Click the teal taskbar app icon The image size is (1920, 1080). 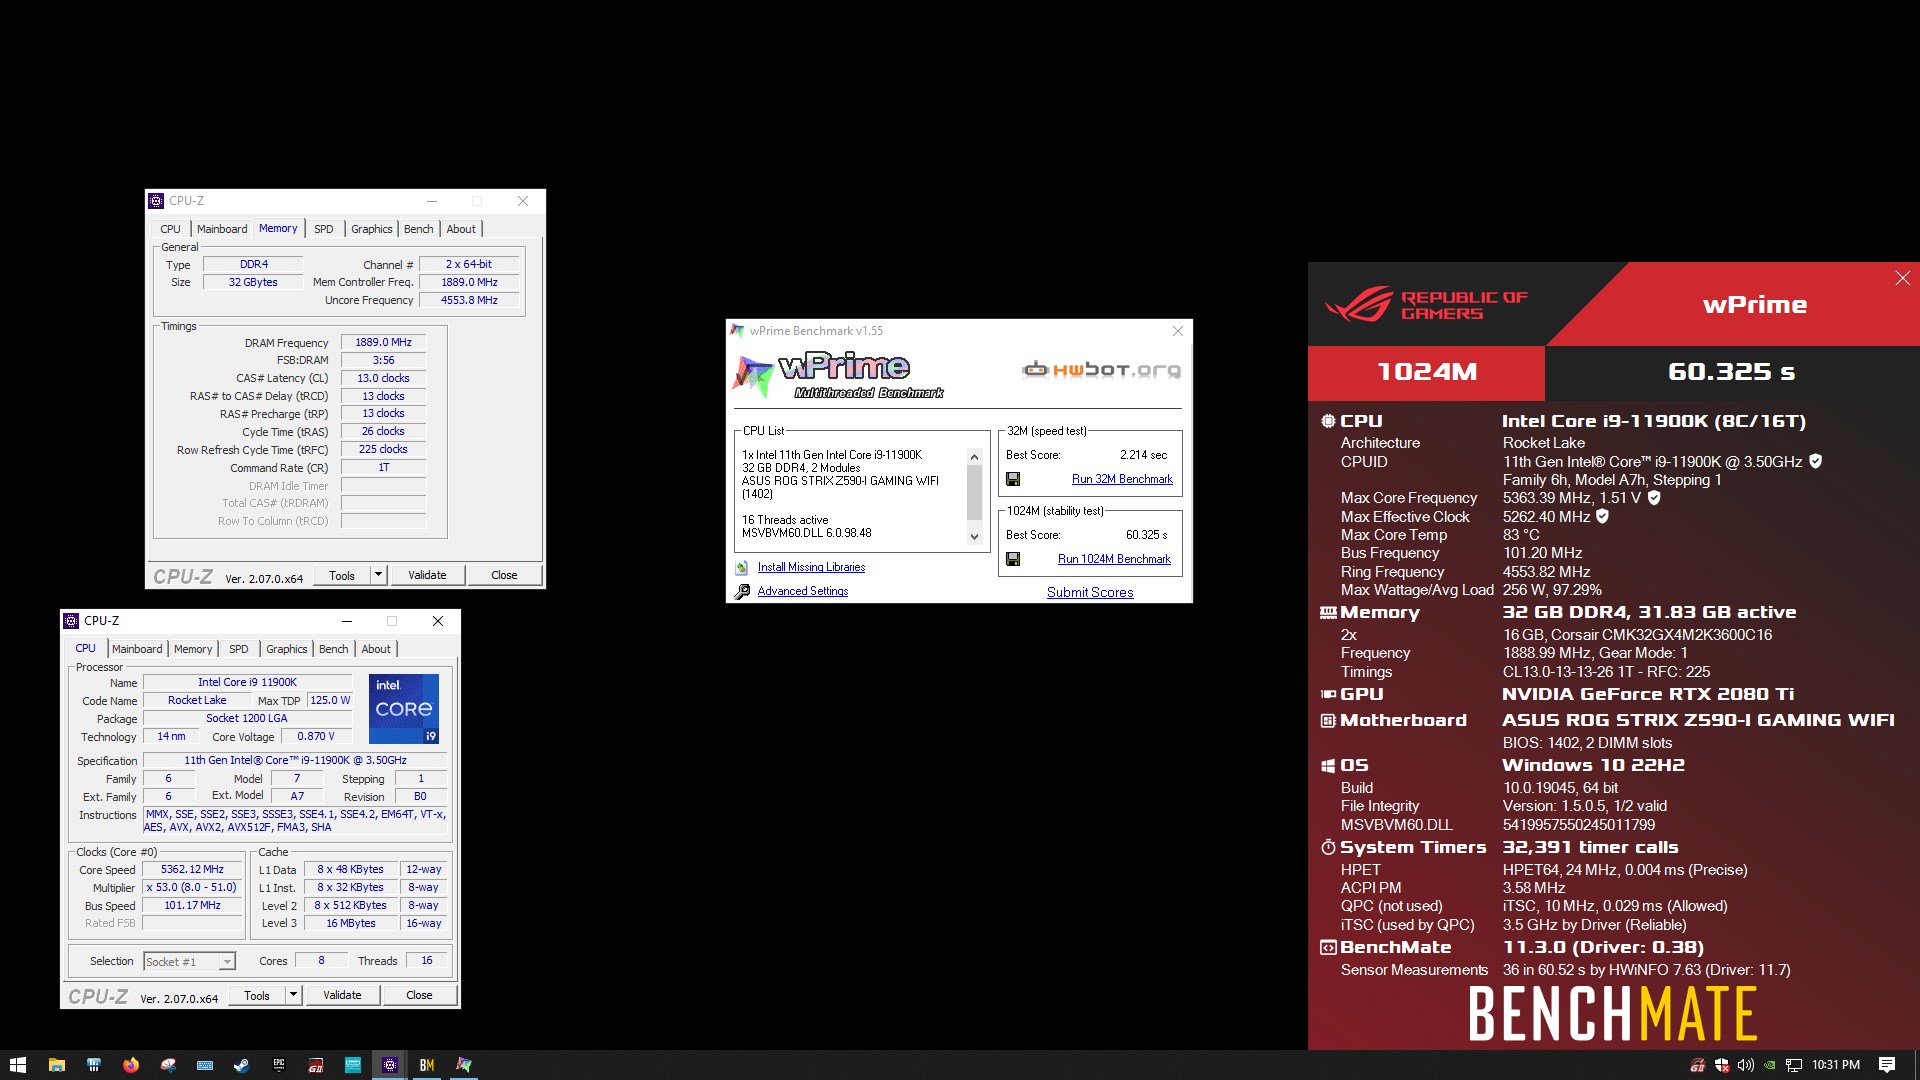coord(353,1065)
